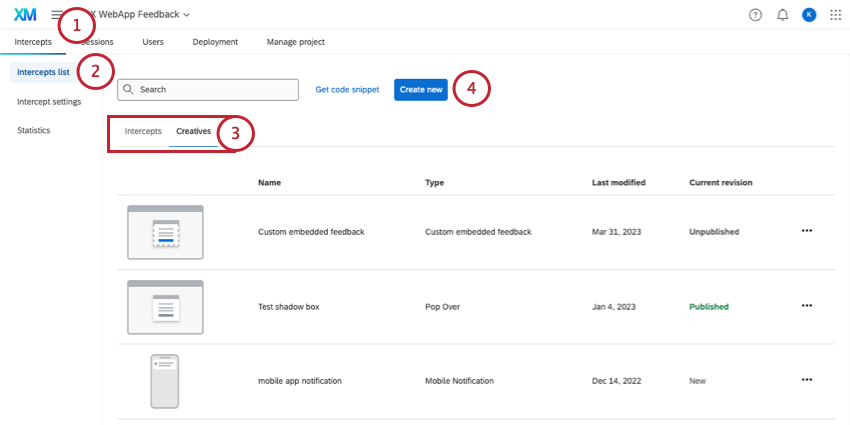Open the app switcher grid icon

pyautogui.click(x=835, y=15)
